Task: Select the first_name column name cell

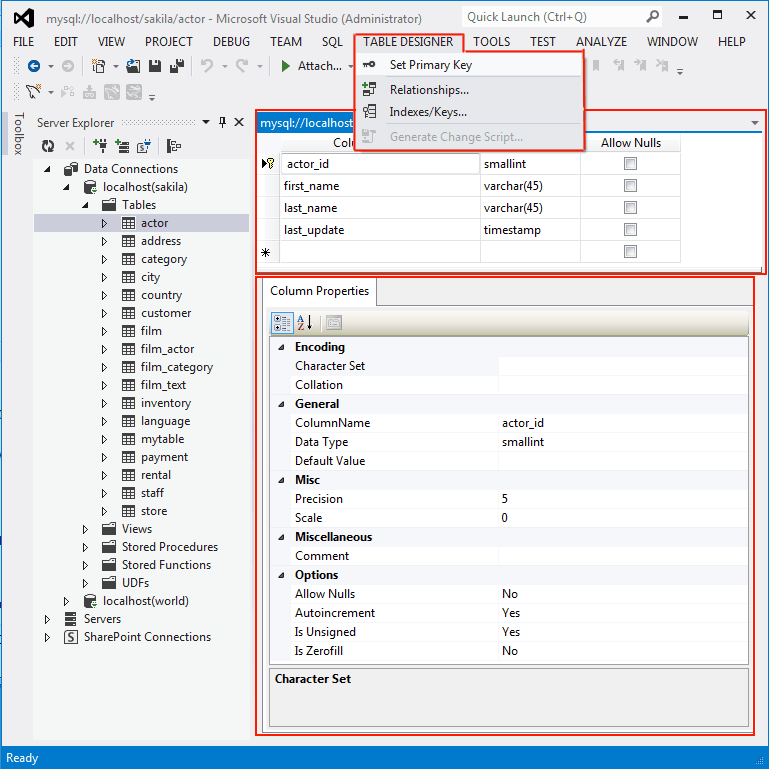Action: (x=380, y=186)
